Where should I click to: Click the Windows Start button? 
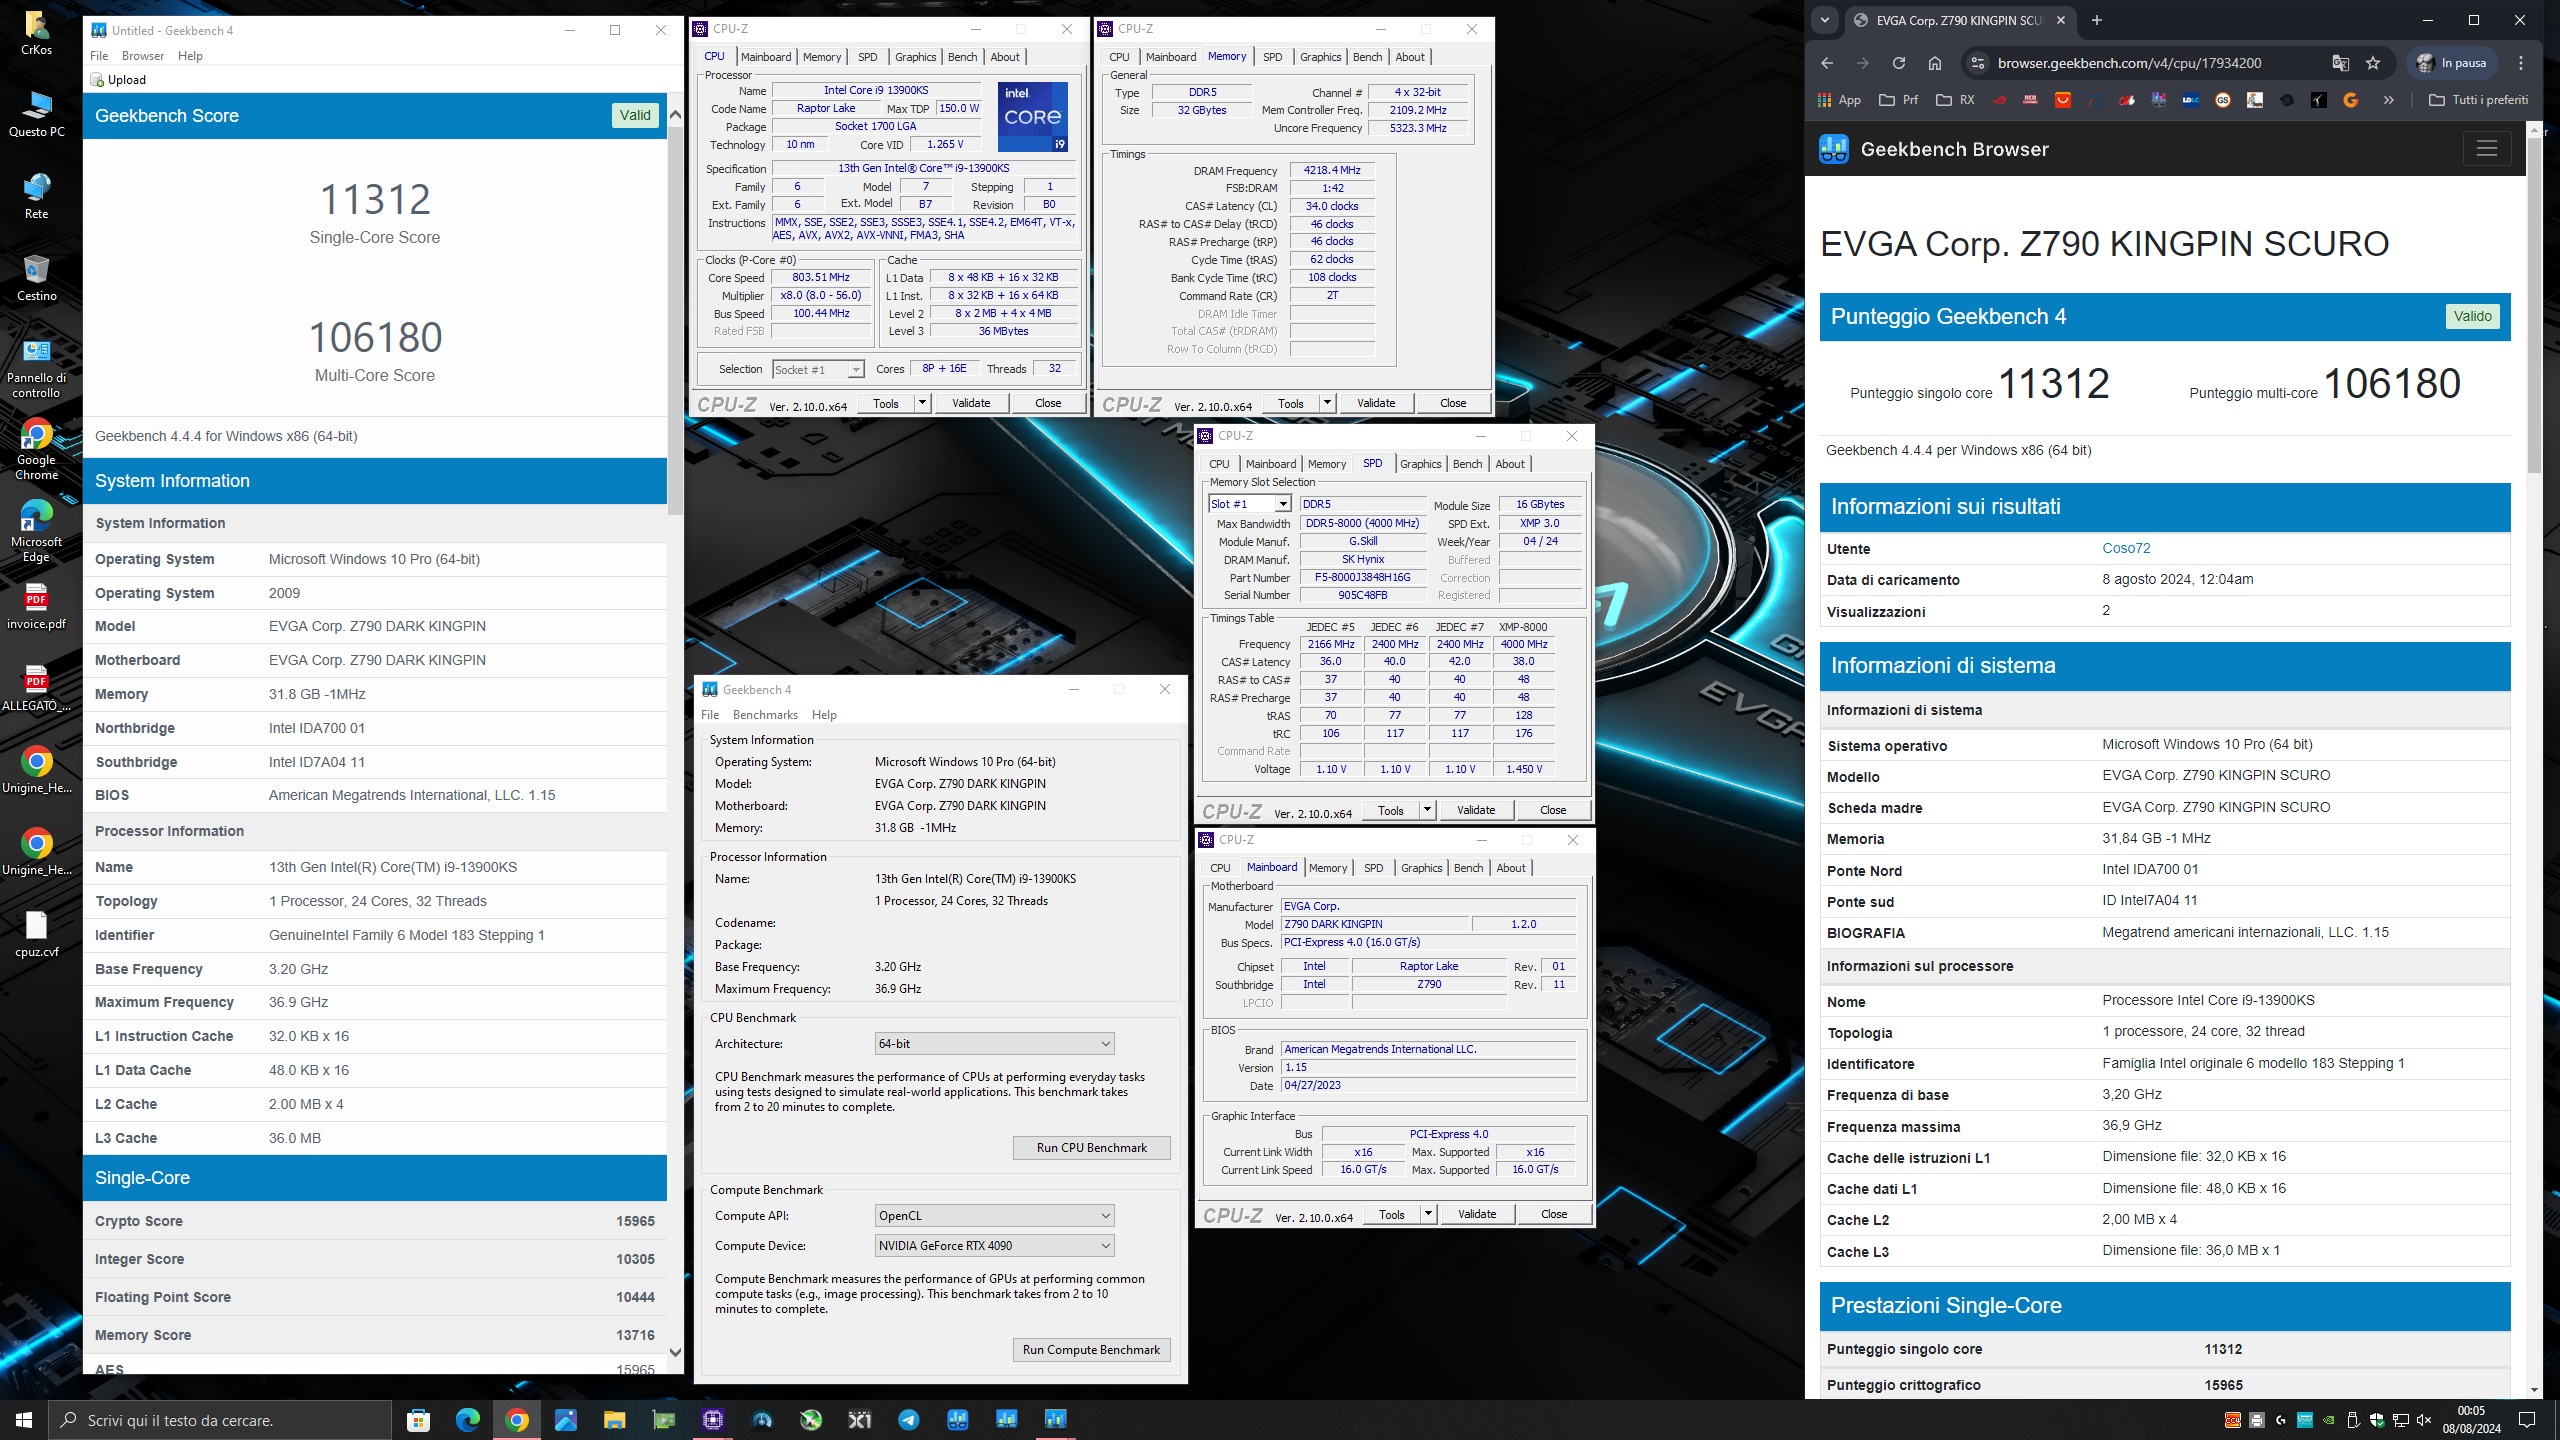(x=24, y=1420)
